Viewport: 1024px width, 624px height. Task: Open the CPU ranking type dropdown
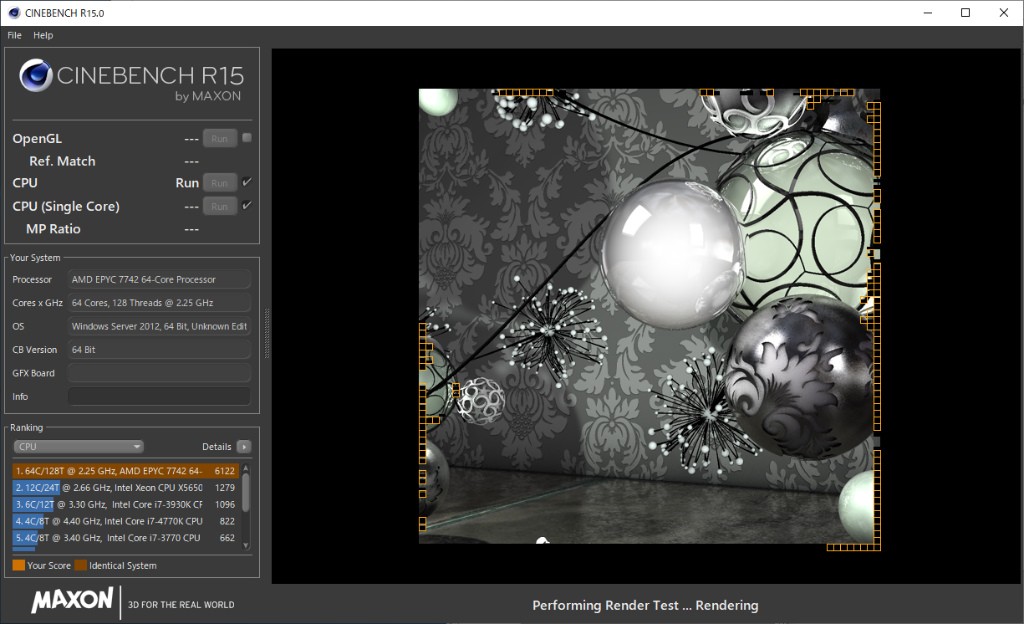(x=78, y=447)
